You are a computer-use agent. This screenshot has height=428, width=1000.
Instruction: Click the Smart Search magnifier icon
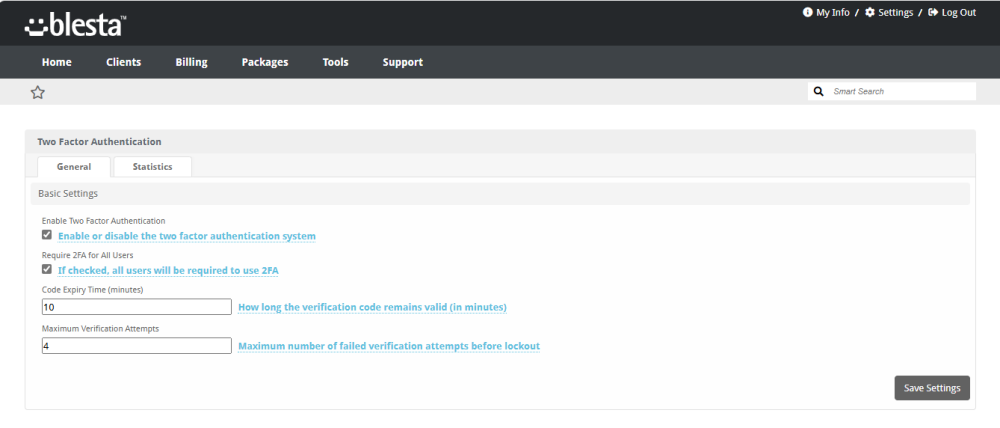point(820,91)
